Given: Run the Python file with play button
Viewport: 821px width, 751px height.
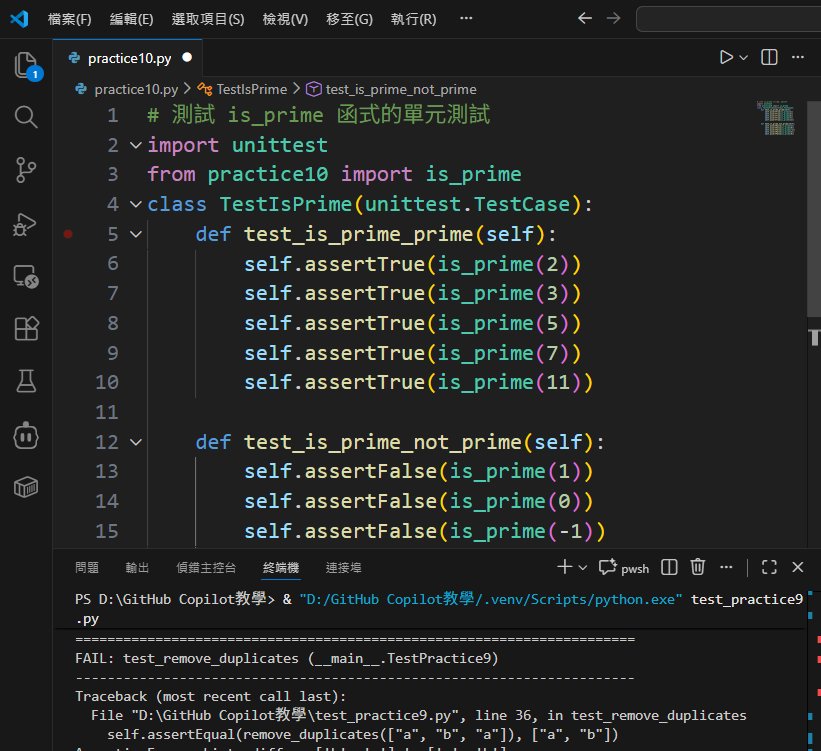Looking at the screenshot, I should (726, 58).
